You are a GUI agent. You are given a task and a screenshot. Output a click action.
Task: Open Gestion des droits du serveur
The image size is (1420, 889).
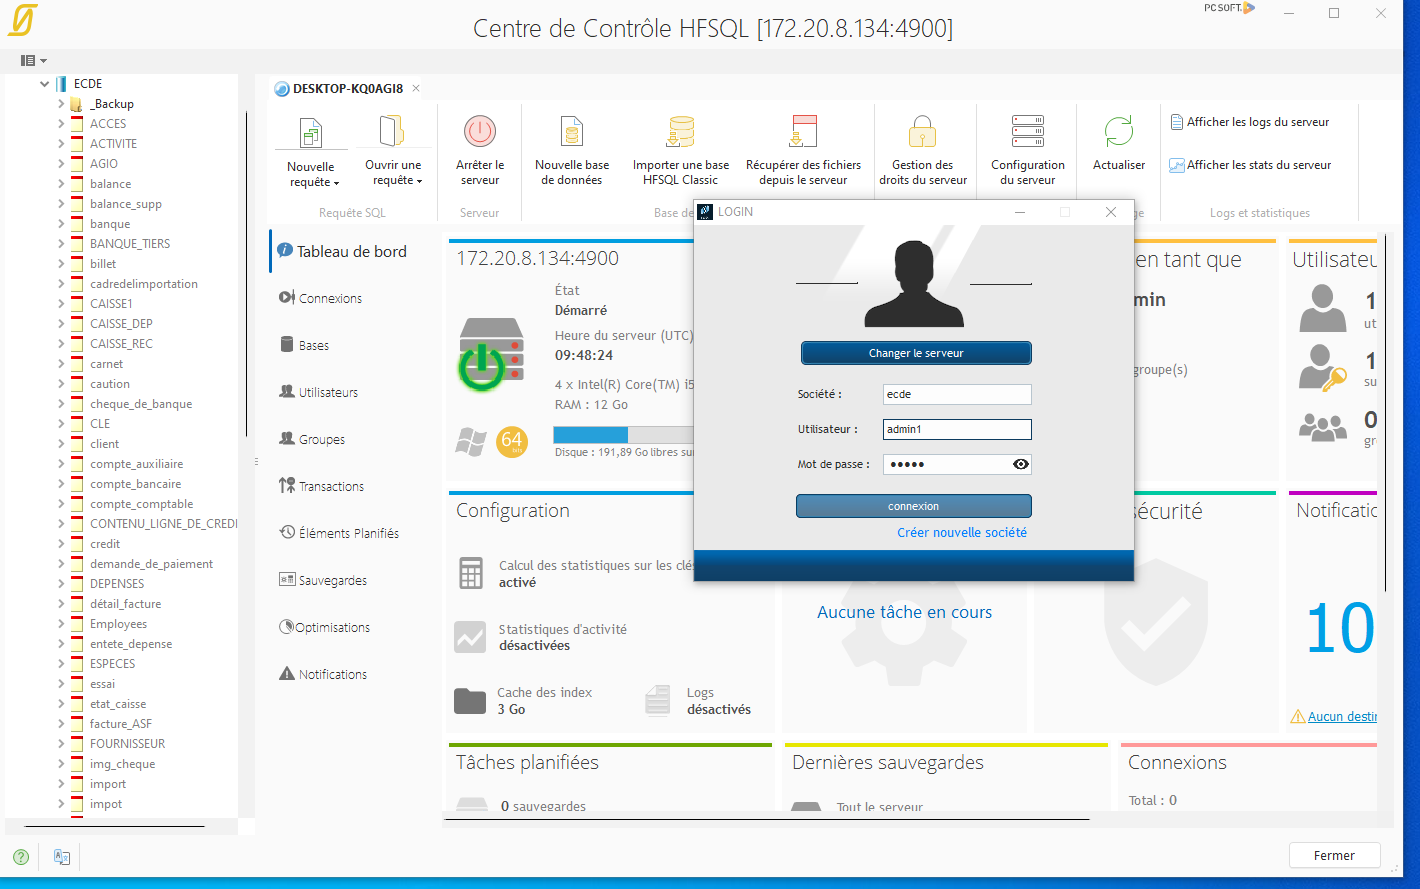tap(922, 132)
